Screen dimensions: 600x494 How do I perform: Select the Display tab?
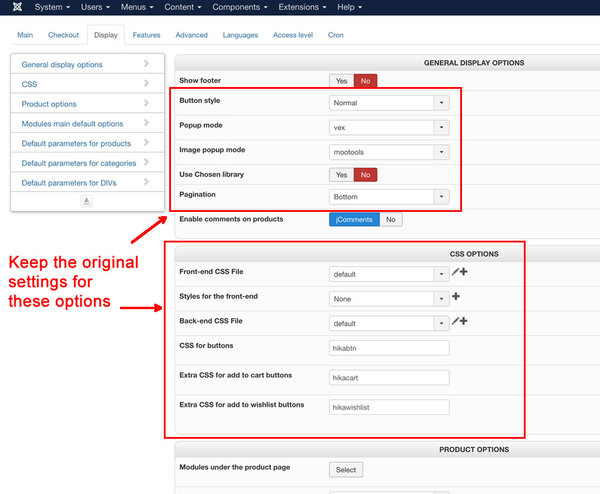[106, 35]
